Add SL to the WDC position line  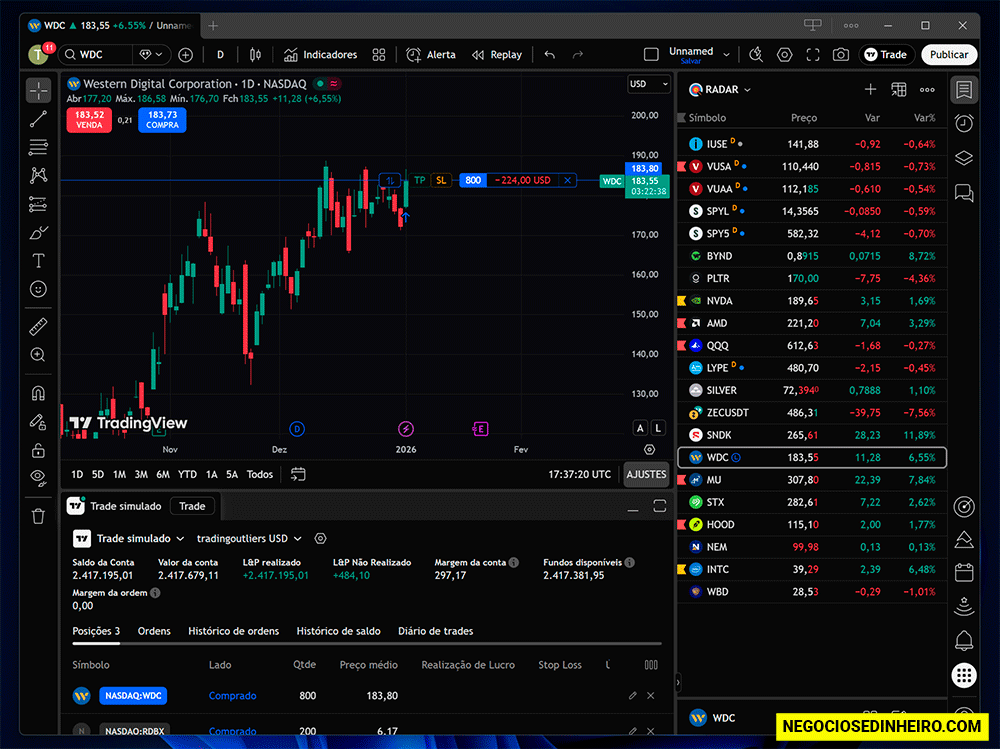click(441, 181)
